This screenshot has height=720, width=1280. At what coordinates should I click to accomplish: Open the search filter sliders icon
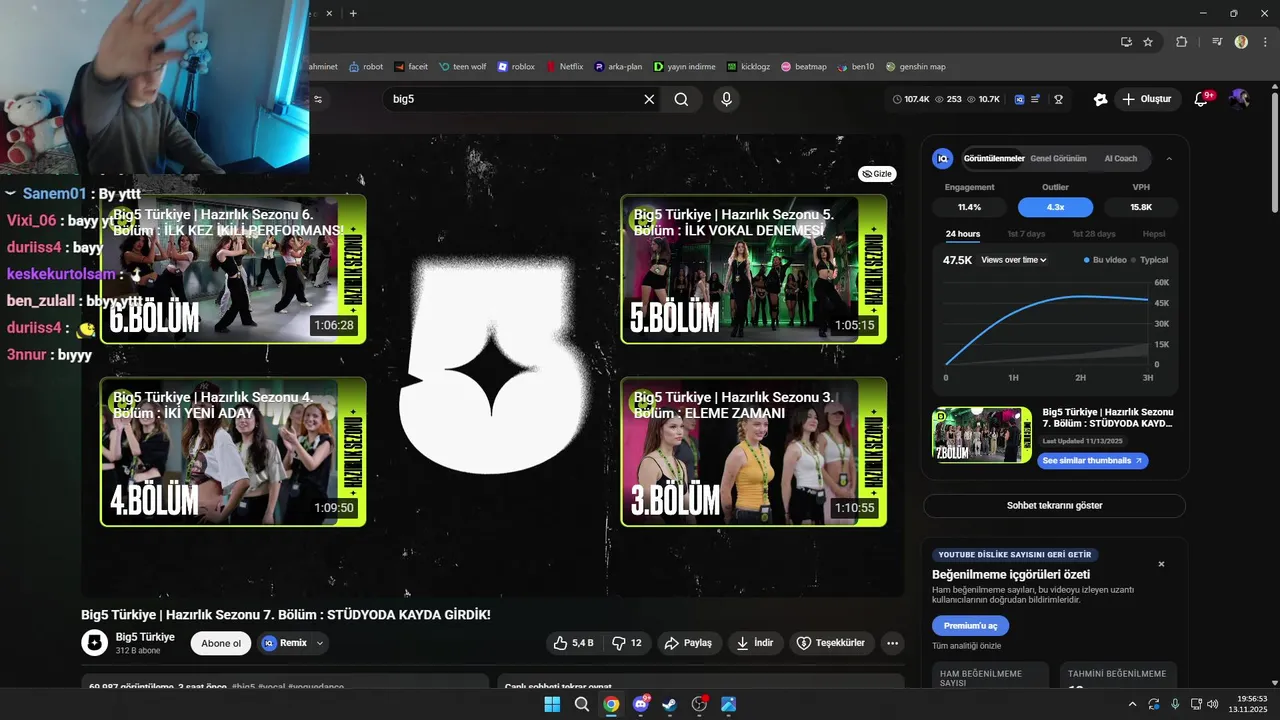coord(318,99)
